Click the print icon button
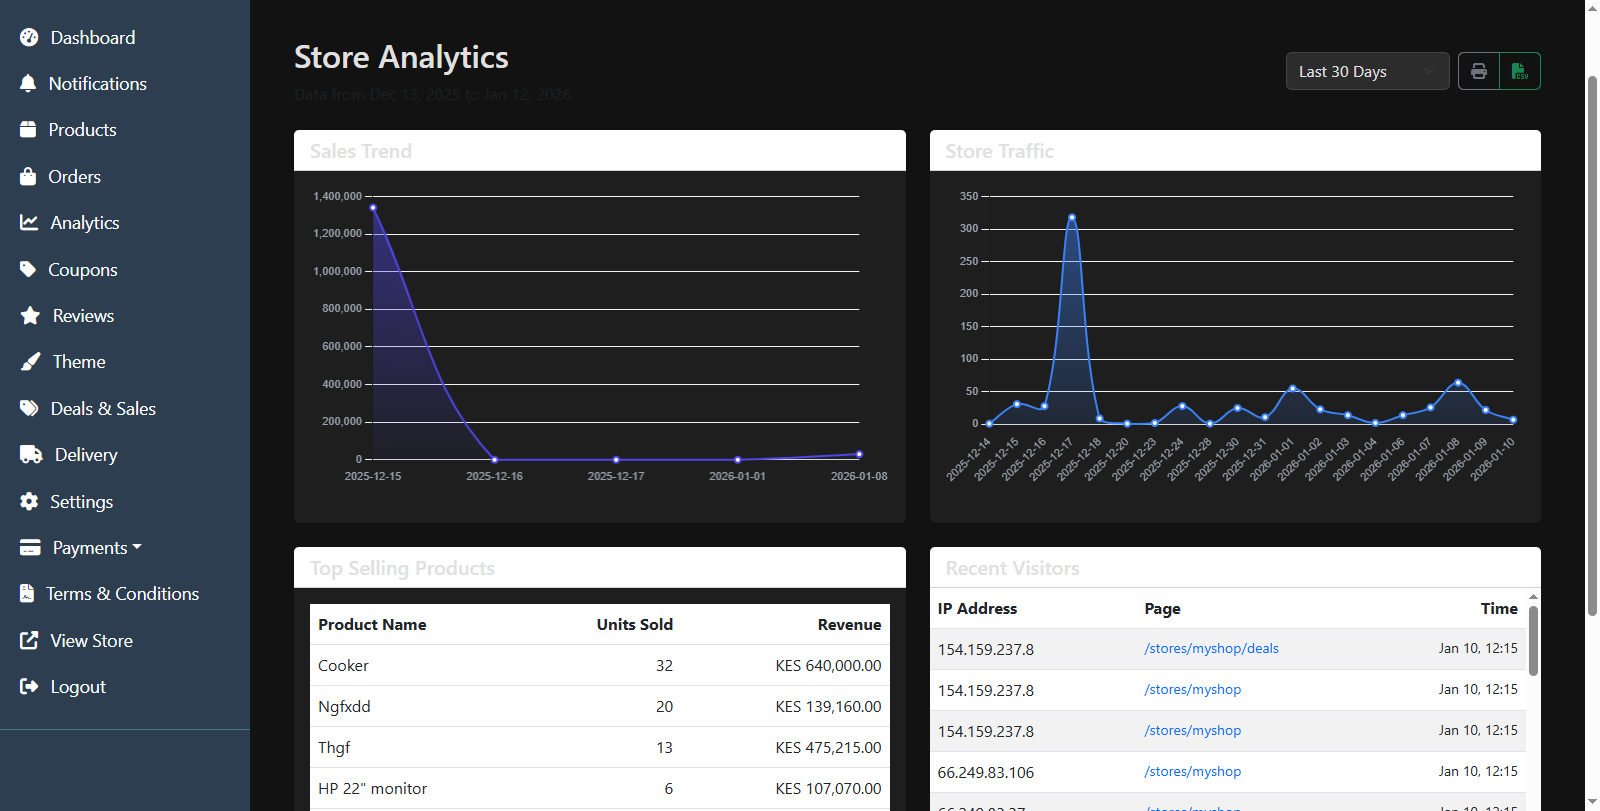Viewport: 1600px width, 811px height. point(1478,71)
